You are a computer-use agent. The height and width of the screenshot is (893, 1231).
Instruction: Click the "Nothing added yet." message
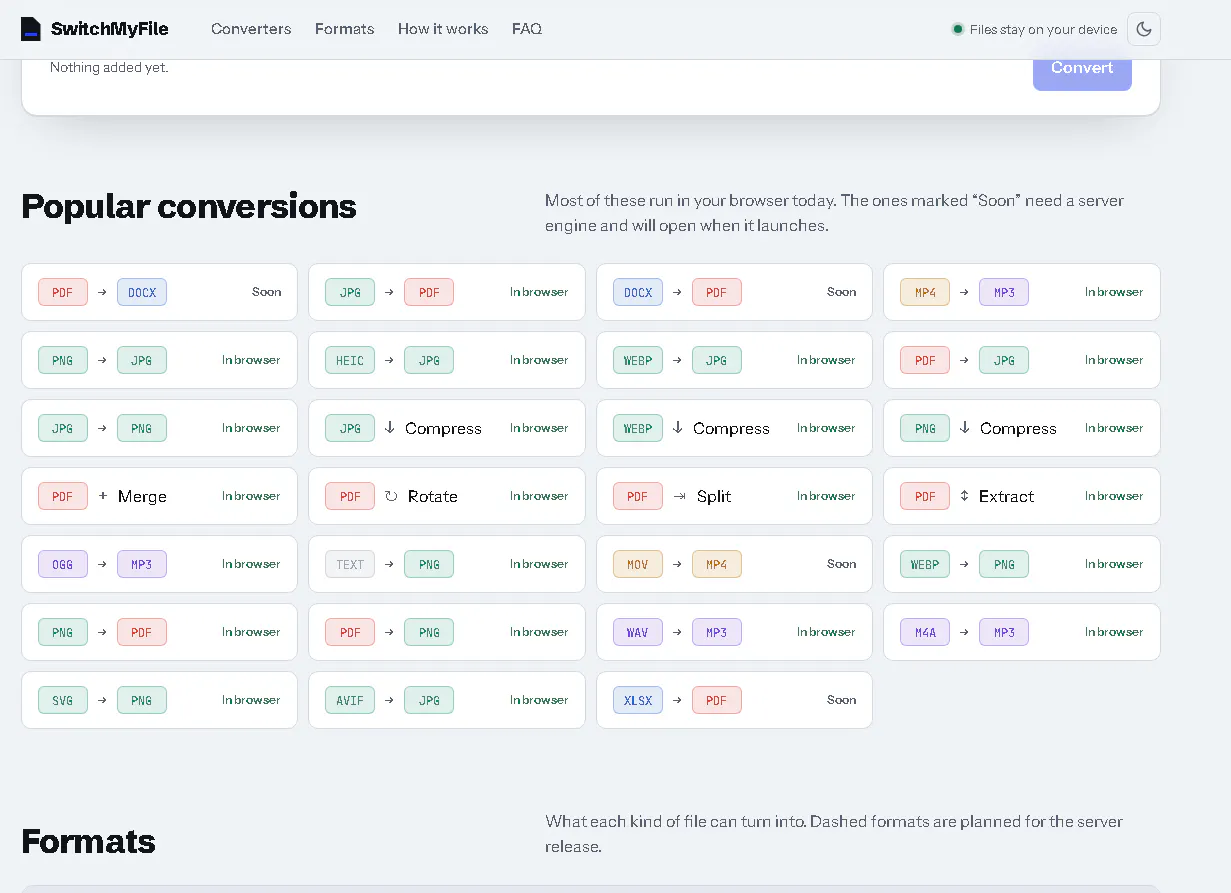pyautogui.click(x=109, y=68)
